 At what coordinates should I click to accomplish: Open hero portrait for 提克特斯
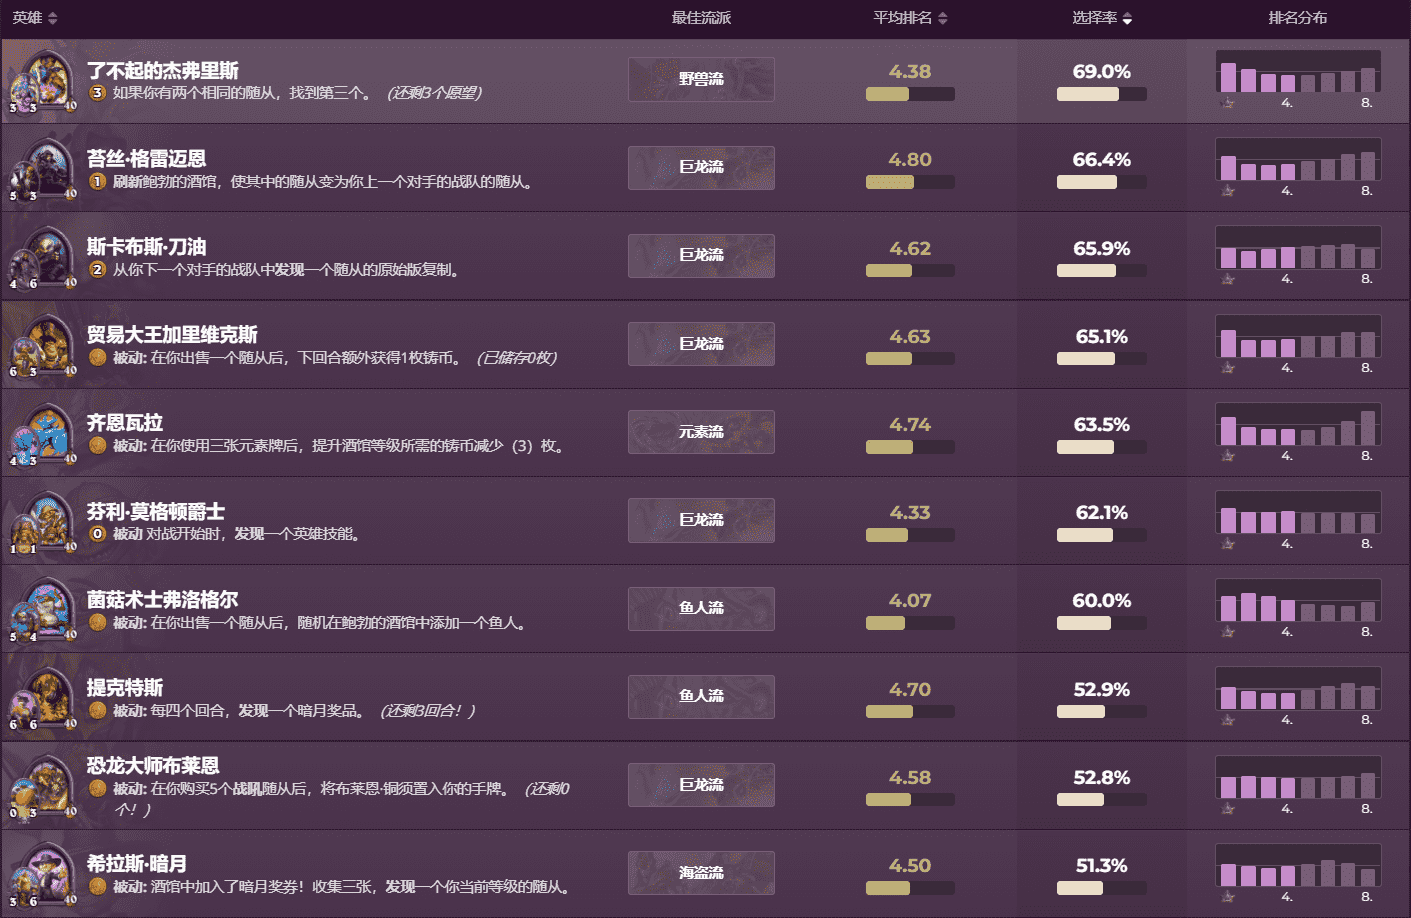pyautogui.click(x=43, y=697)
